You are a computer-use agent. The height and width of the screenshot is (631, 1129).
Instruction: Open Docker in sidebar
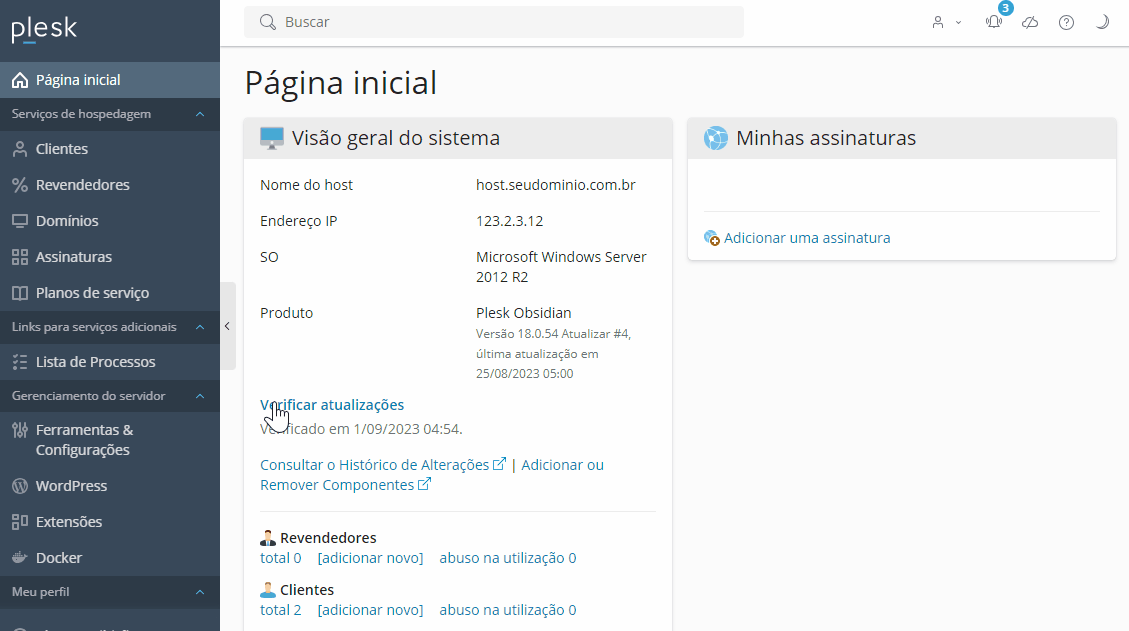click(x=109, y=558)
